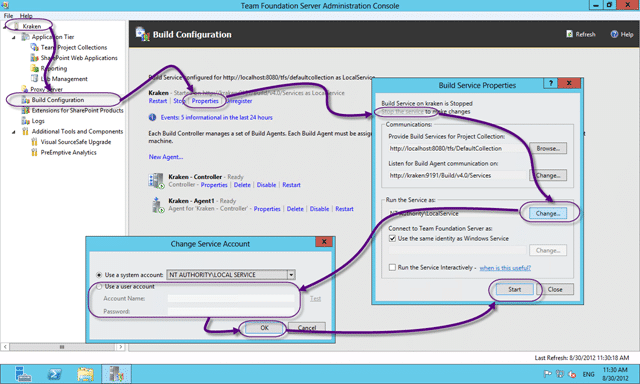
Task: Click ENG language indicator in tray
Action: click(x=588, y=374)
